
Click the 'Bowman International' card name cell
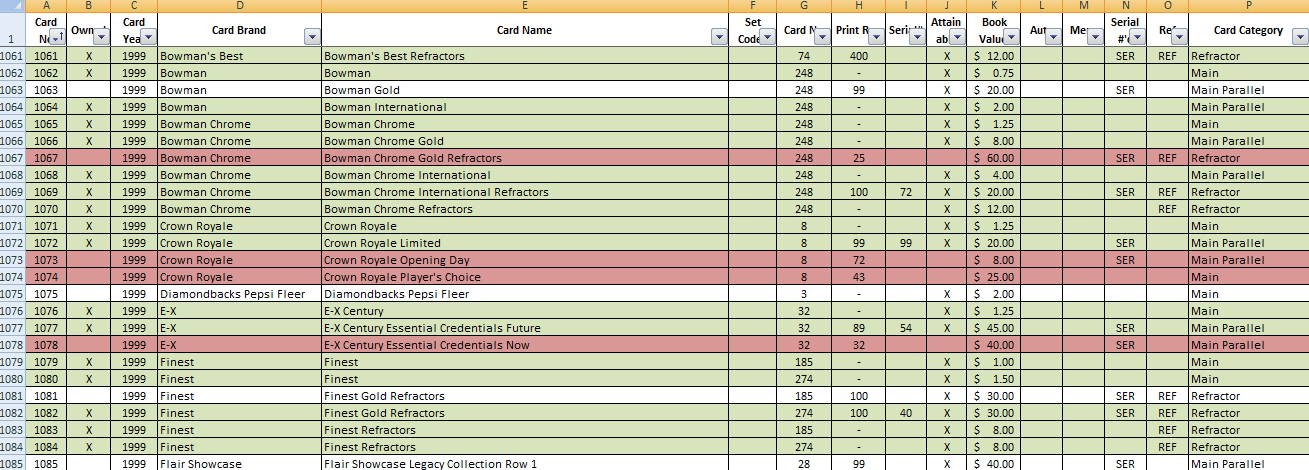(525, 107)
